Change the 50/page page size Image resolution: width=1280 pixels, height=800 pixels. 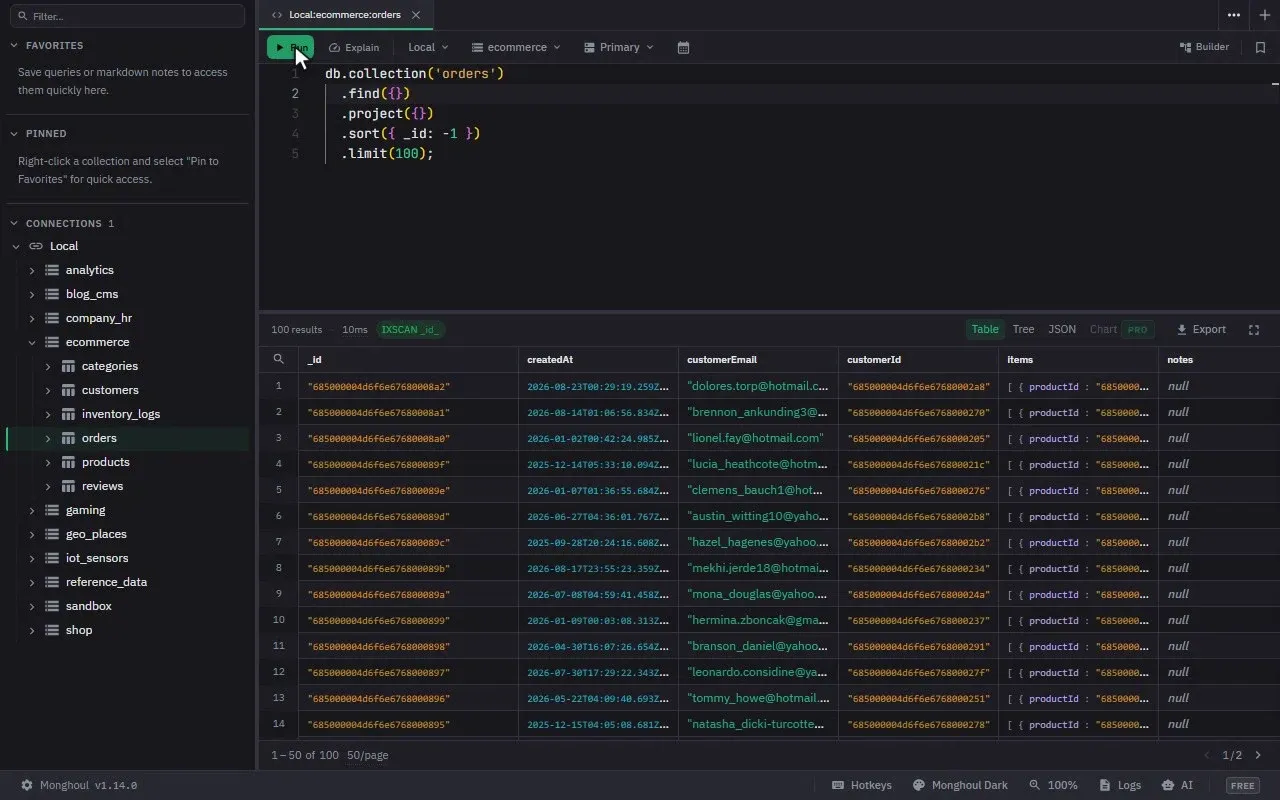[368, 756]
